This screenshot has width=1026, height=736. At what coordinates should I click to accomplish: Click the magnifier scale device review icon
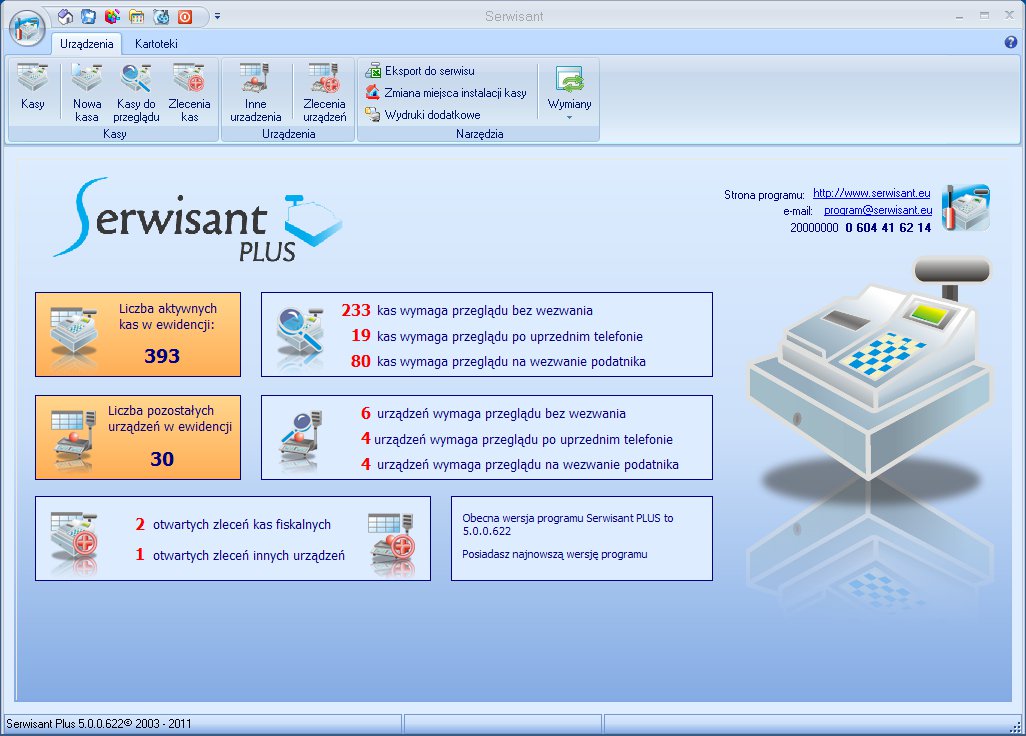point(301,440)
